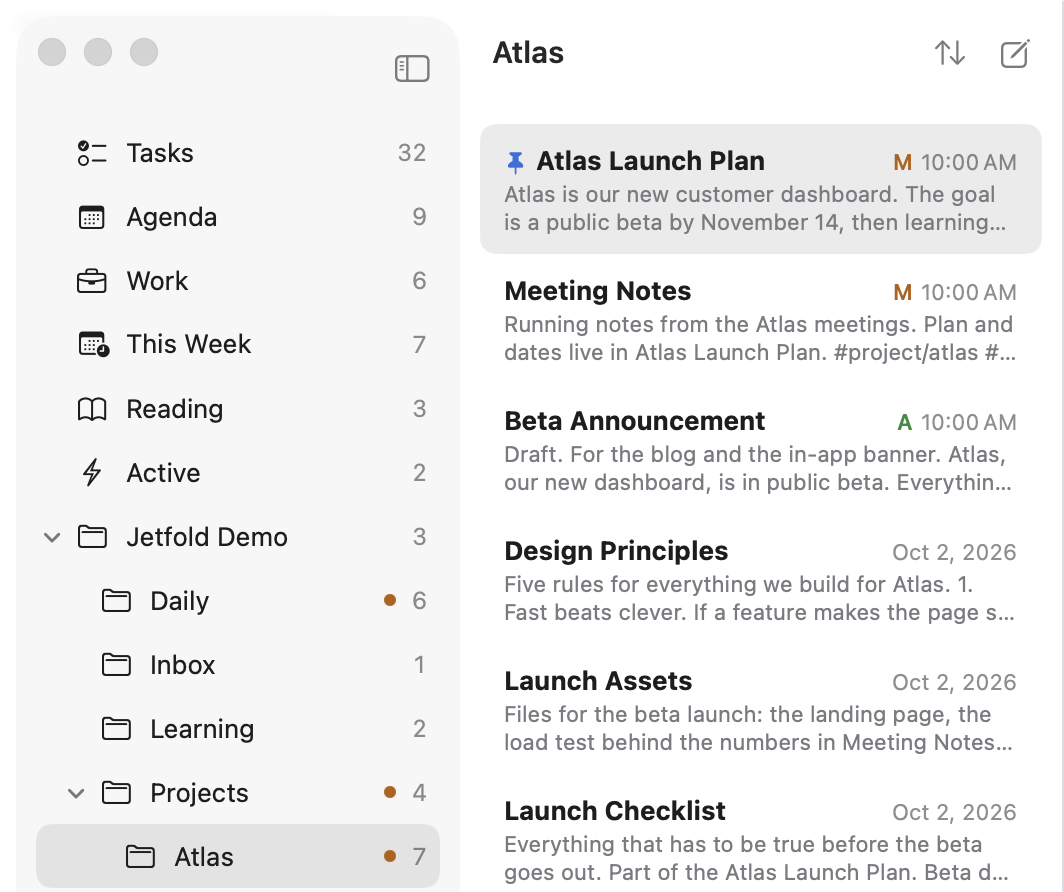Click the Oct 2, 2026 date on Launch Assets
Image resolution: width=1064 pixels, height=892 pixels.
954,682
